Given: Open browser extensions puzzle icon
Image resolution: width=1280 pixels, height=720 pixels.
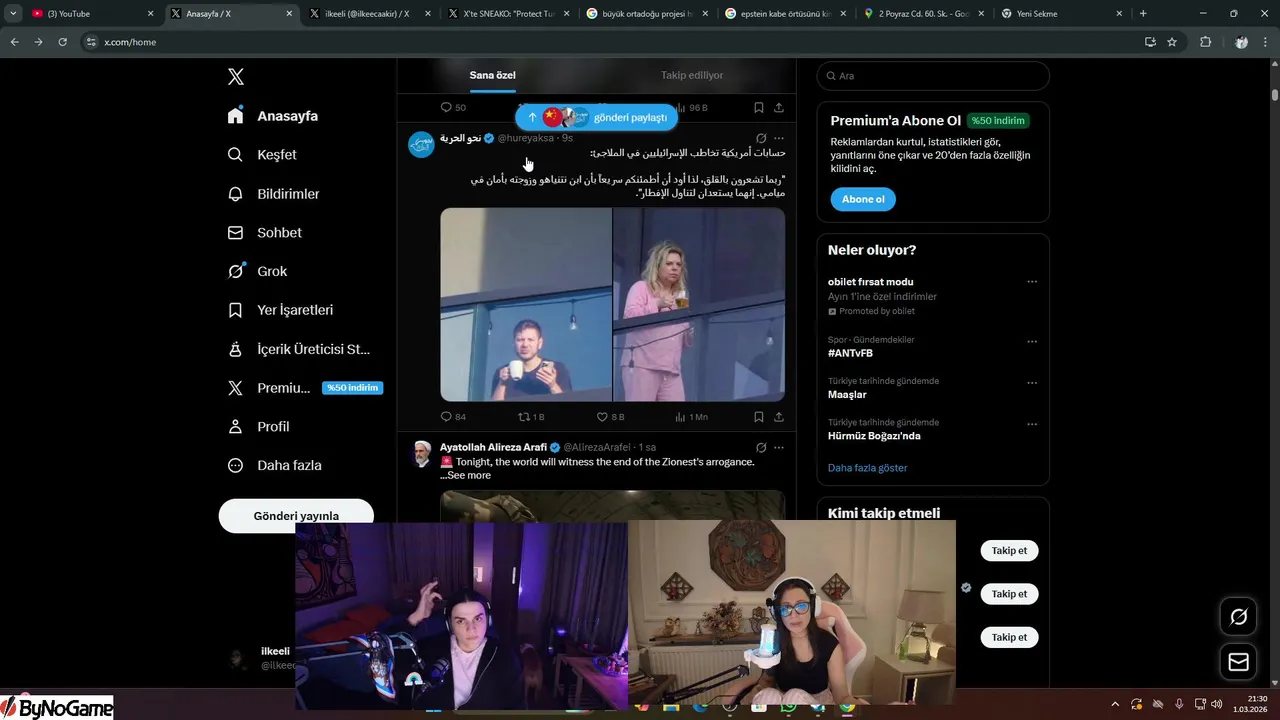Looking at the screenshot, I should [1205, 42].
